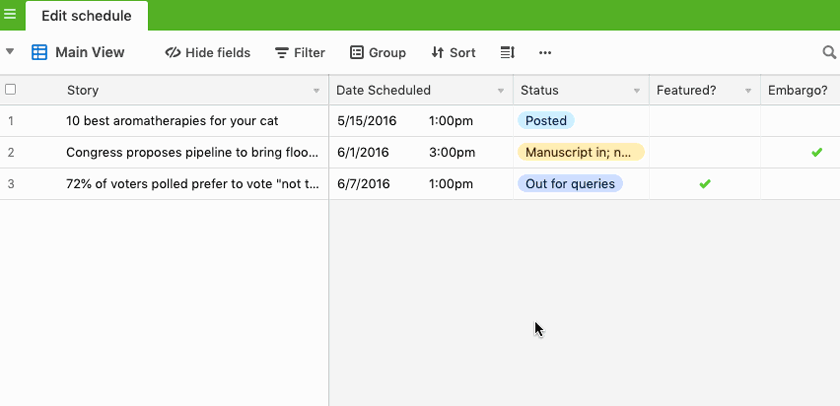Click the Main View grid icon

pyautogui.click(x=40, y=53)
